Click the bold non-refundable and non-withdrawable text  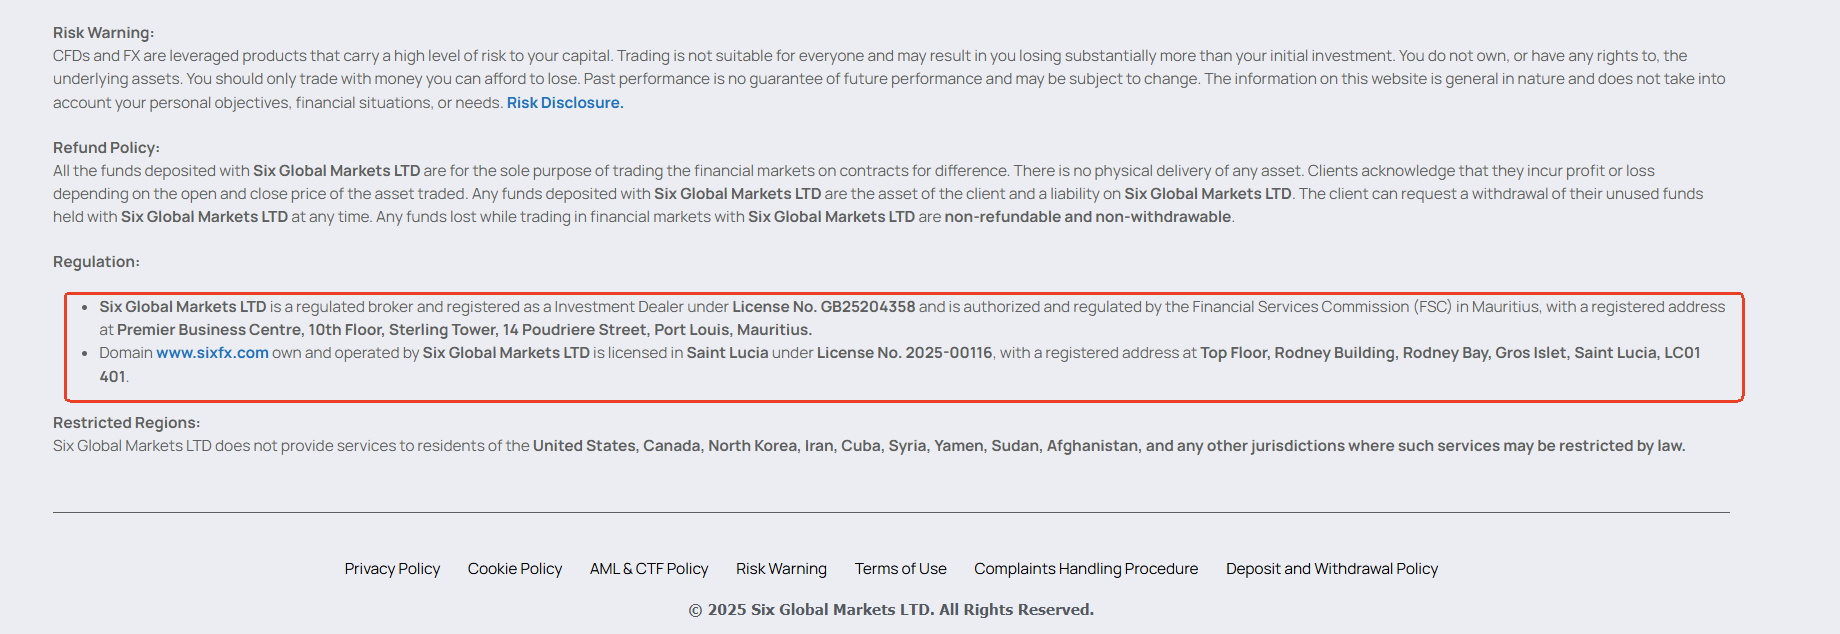[x=1087, y=217]
